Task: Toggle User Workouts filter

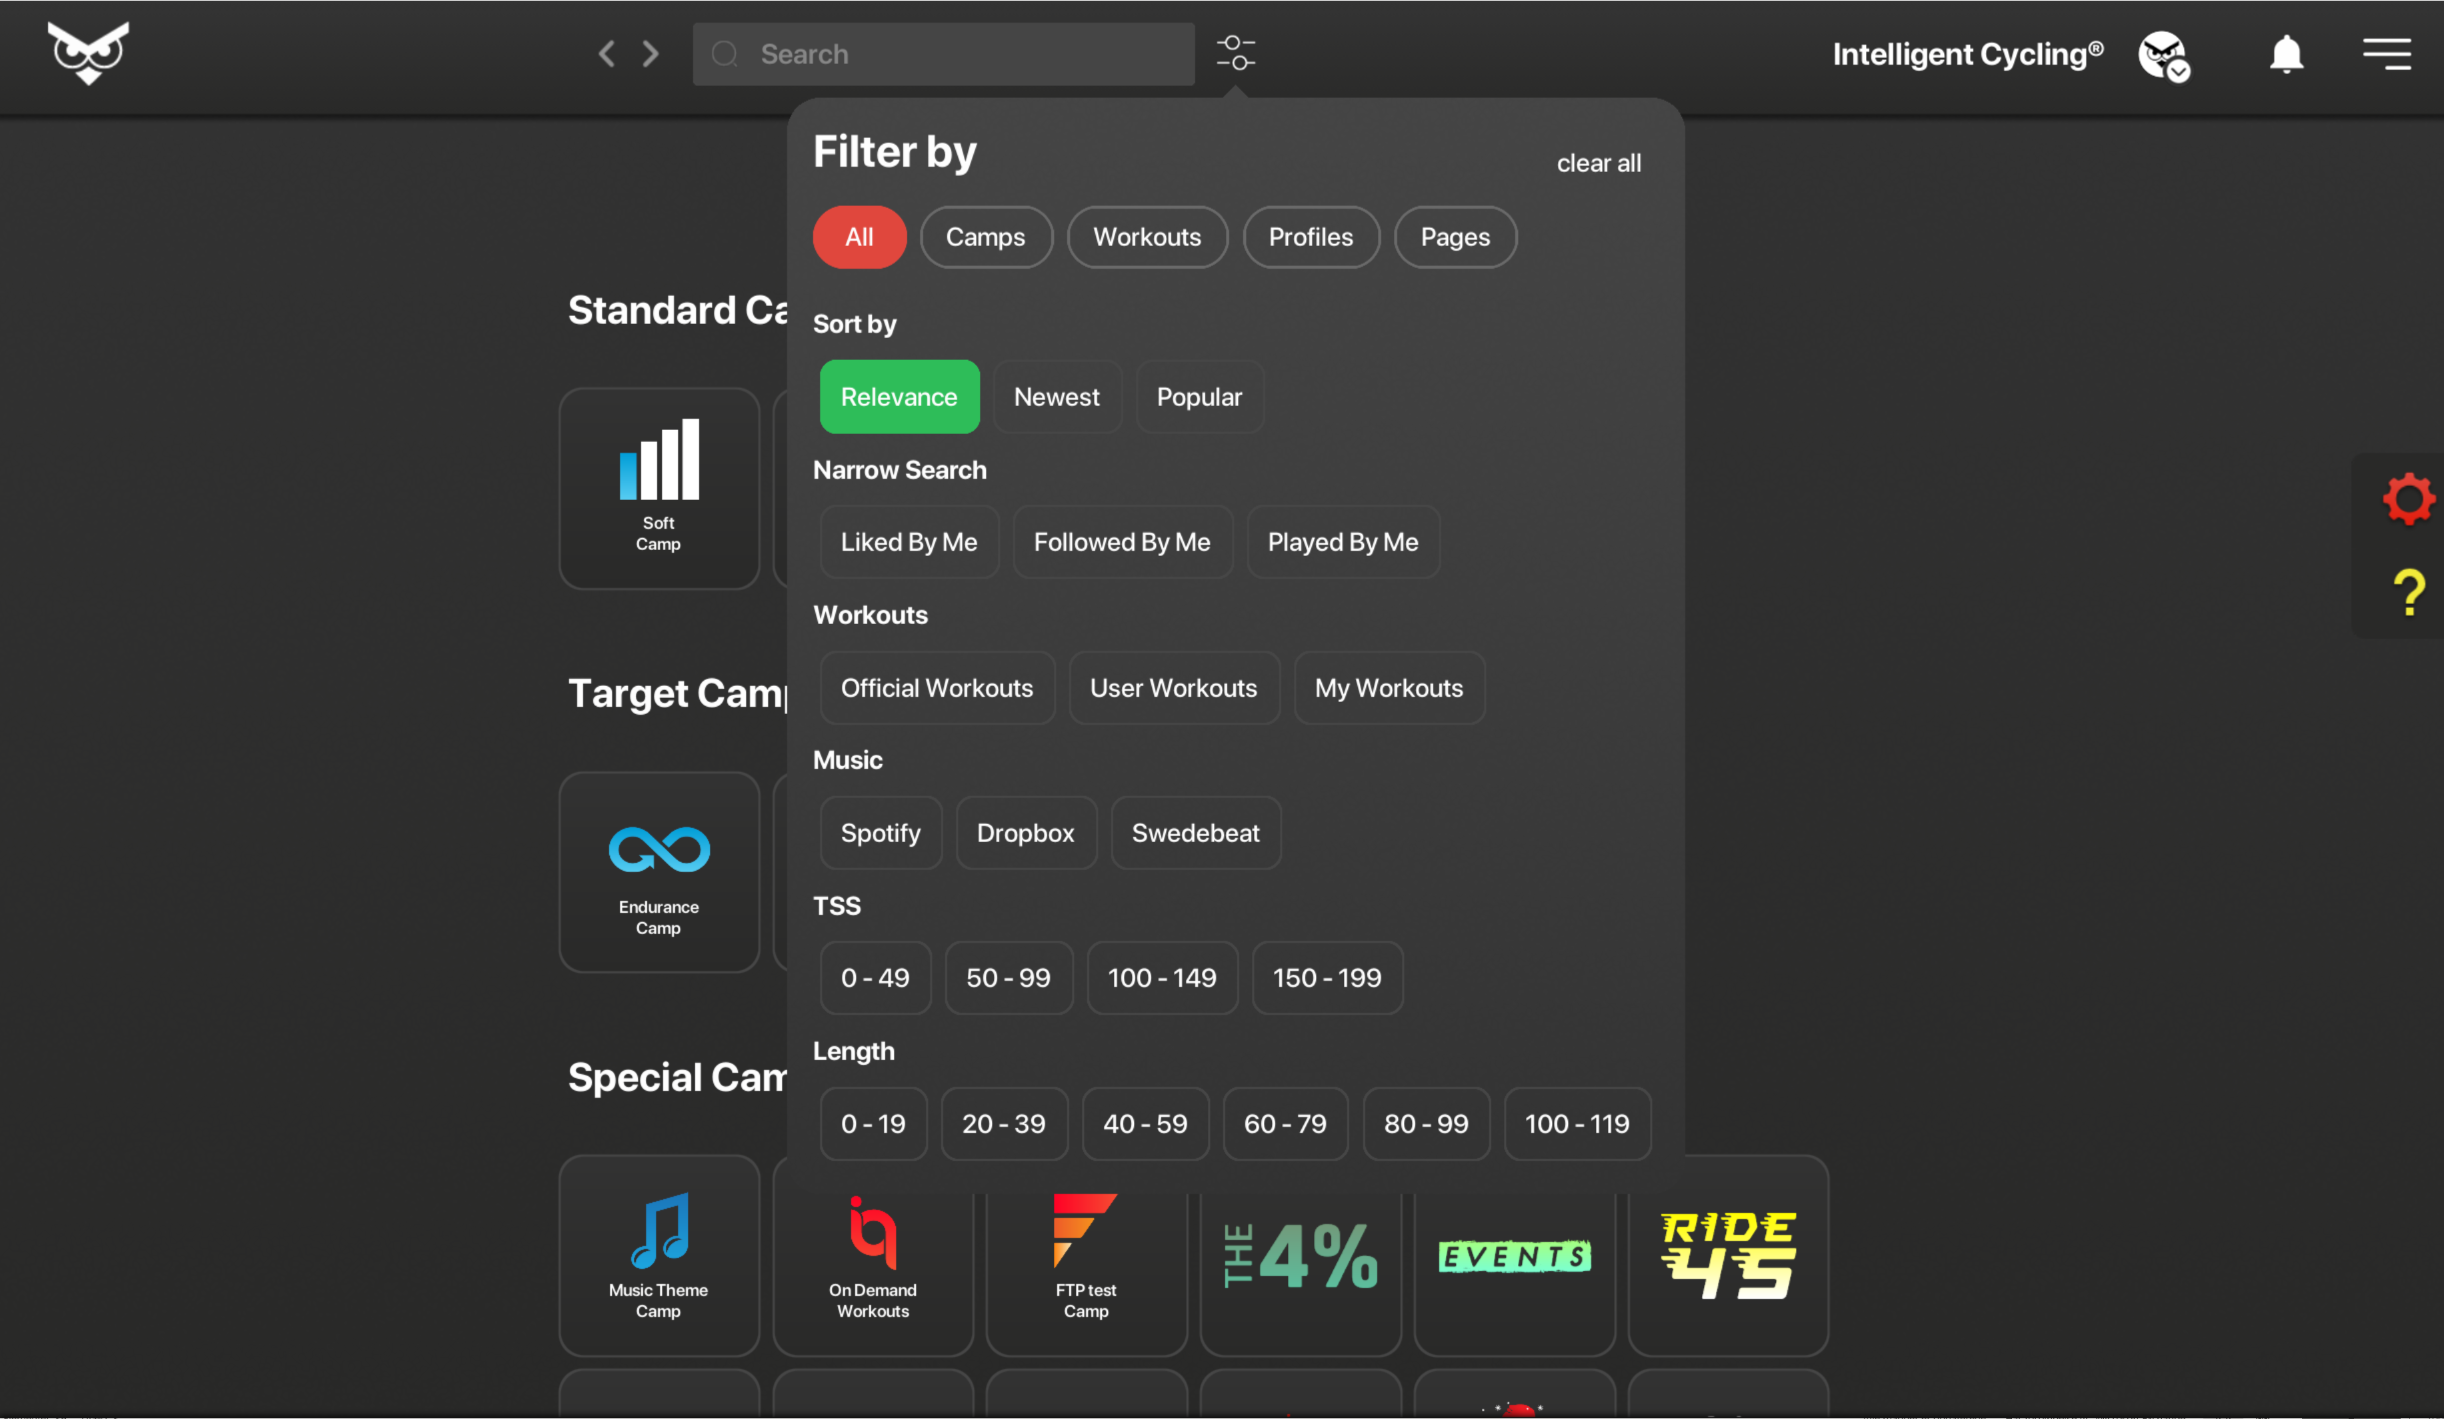Action: (x=1174, y=688)
